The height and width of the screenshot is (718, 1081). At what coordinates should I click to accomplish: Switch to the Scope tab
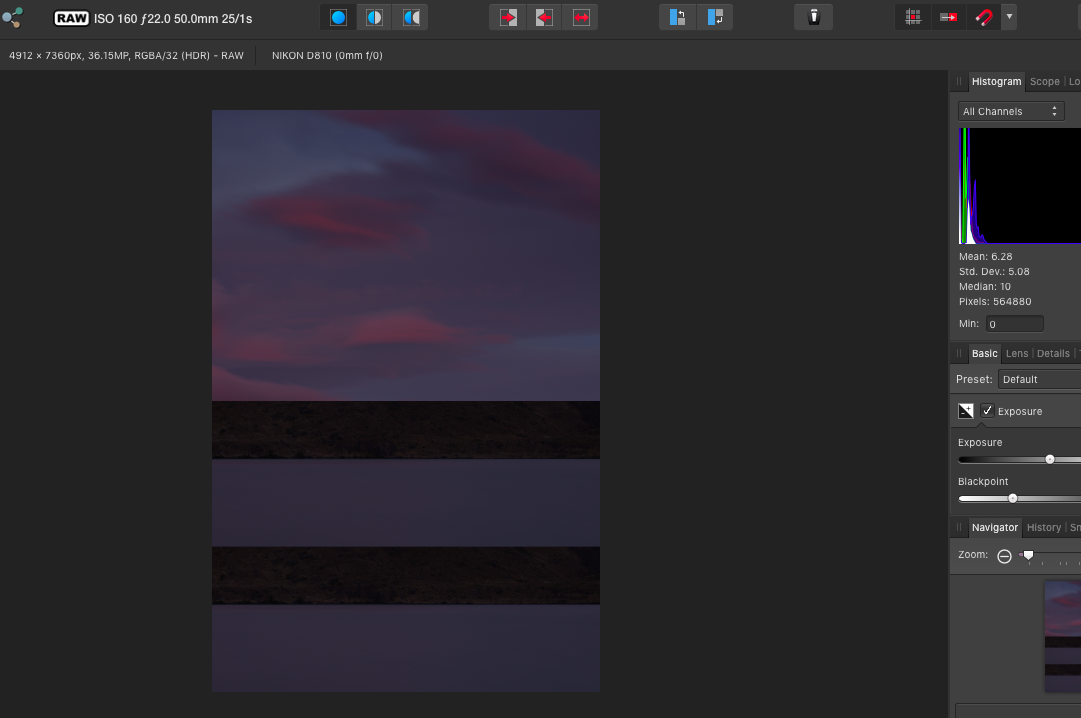(x=1044, y=81)
